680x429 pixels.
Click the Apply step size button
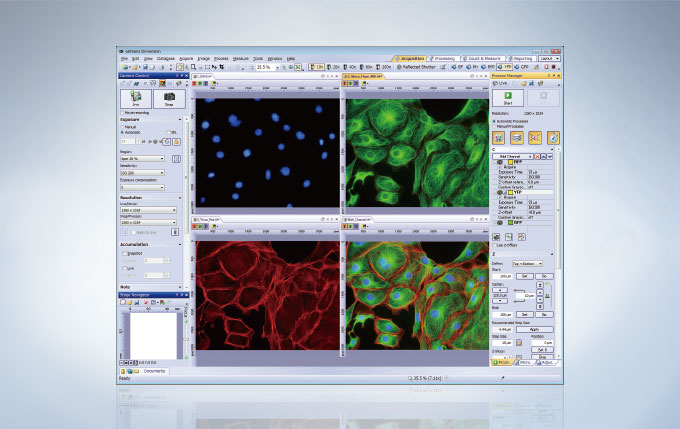[x=535, y=328]
